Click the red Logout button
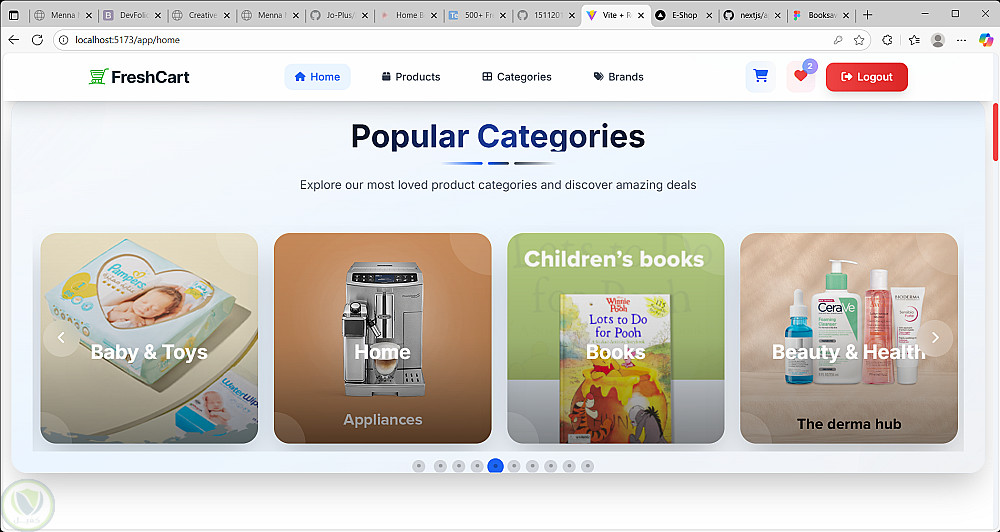This screenshot has width=1000, height=532. click(x=867, y=77)
